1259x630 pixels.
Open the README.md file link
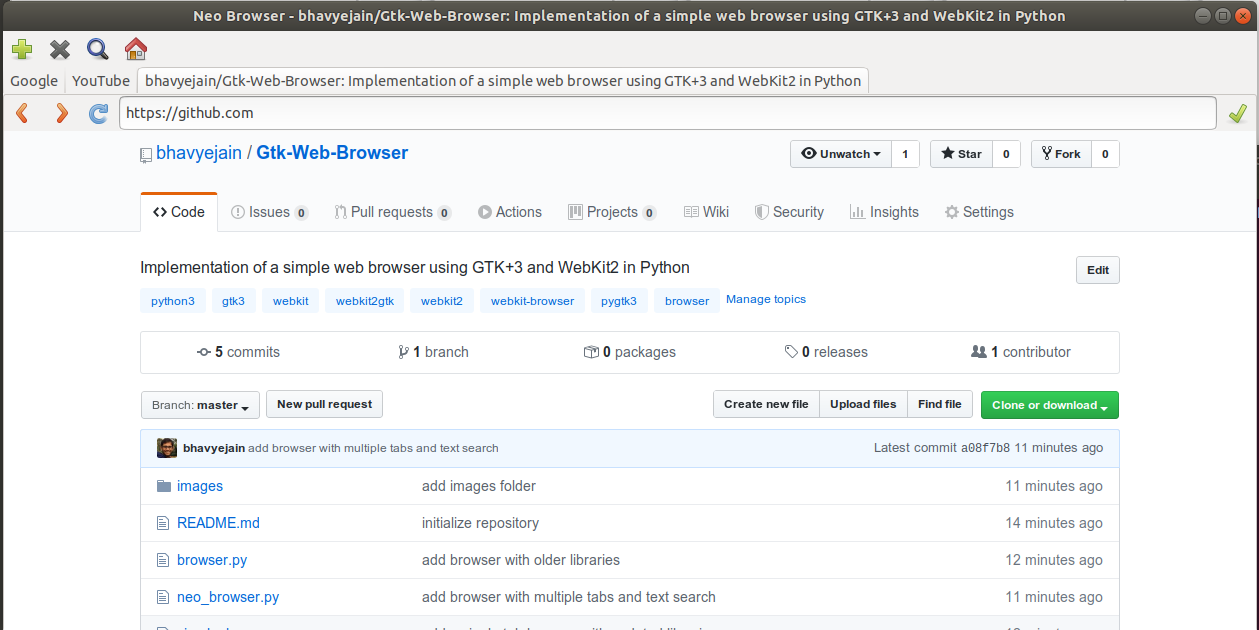[218, 523]
